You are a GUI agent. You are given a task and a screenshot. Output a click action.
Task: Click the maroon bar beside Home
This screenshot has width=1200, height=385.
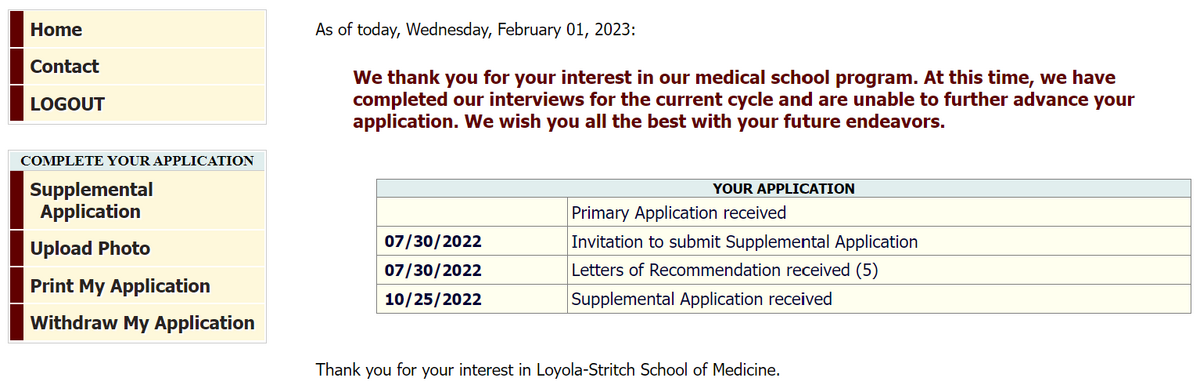(x=16, y=30)
